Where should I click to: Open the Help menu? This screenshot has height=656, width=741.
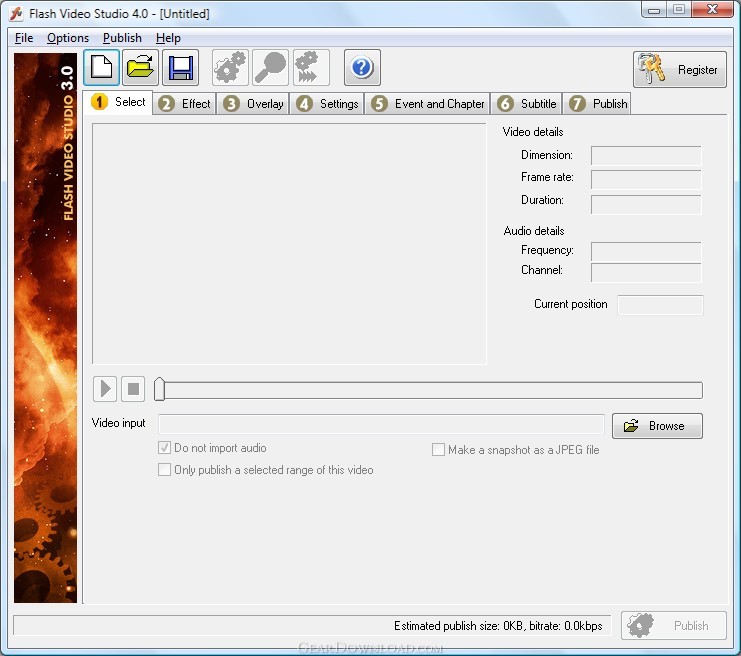coord(168,38)
